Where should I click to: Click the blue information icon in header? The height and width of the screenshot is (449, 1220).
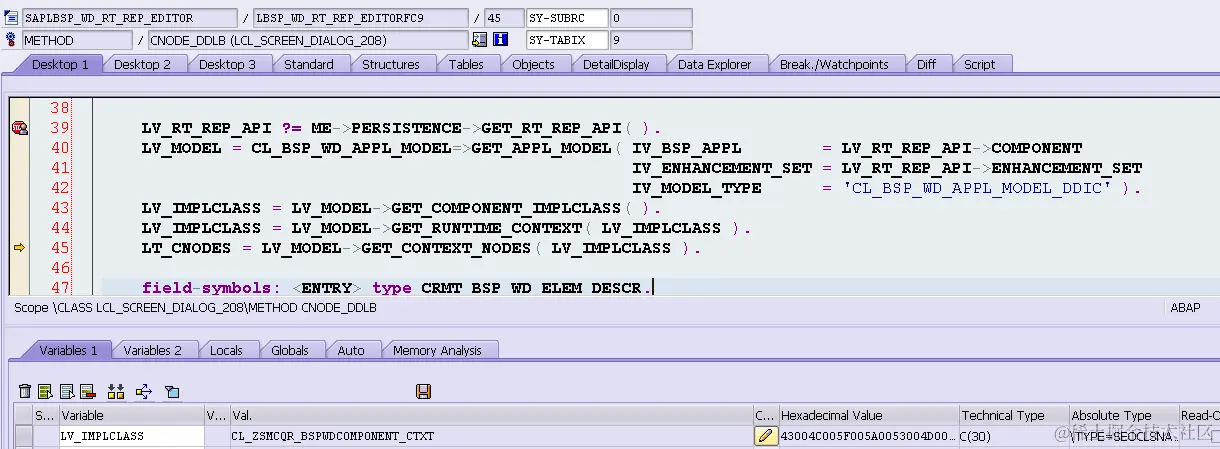[501, 40]
